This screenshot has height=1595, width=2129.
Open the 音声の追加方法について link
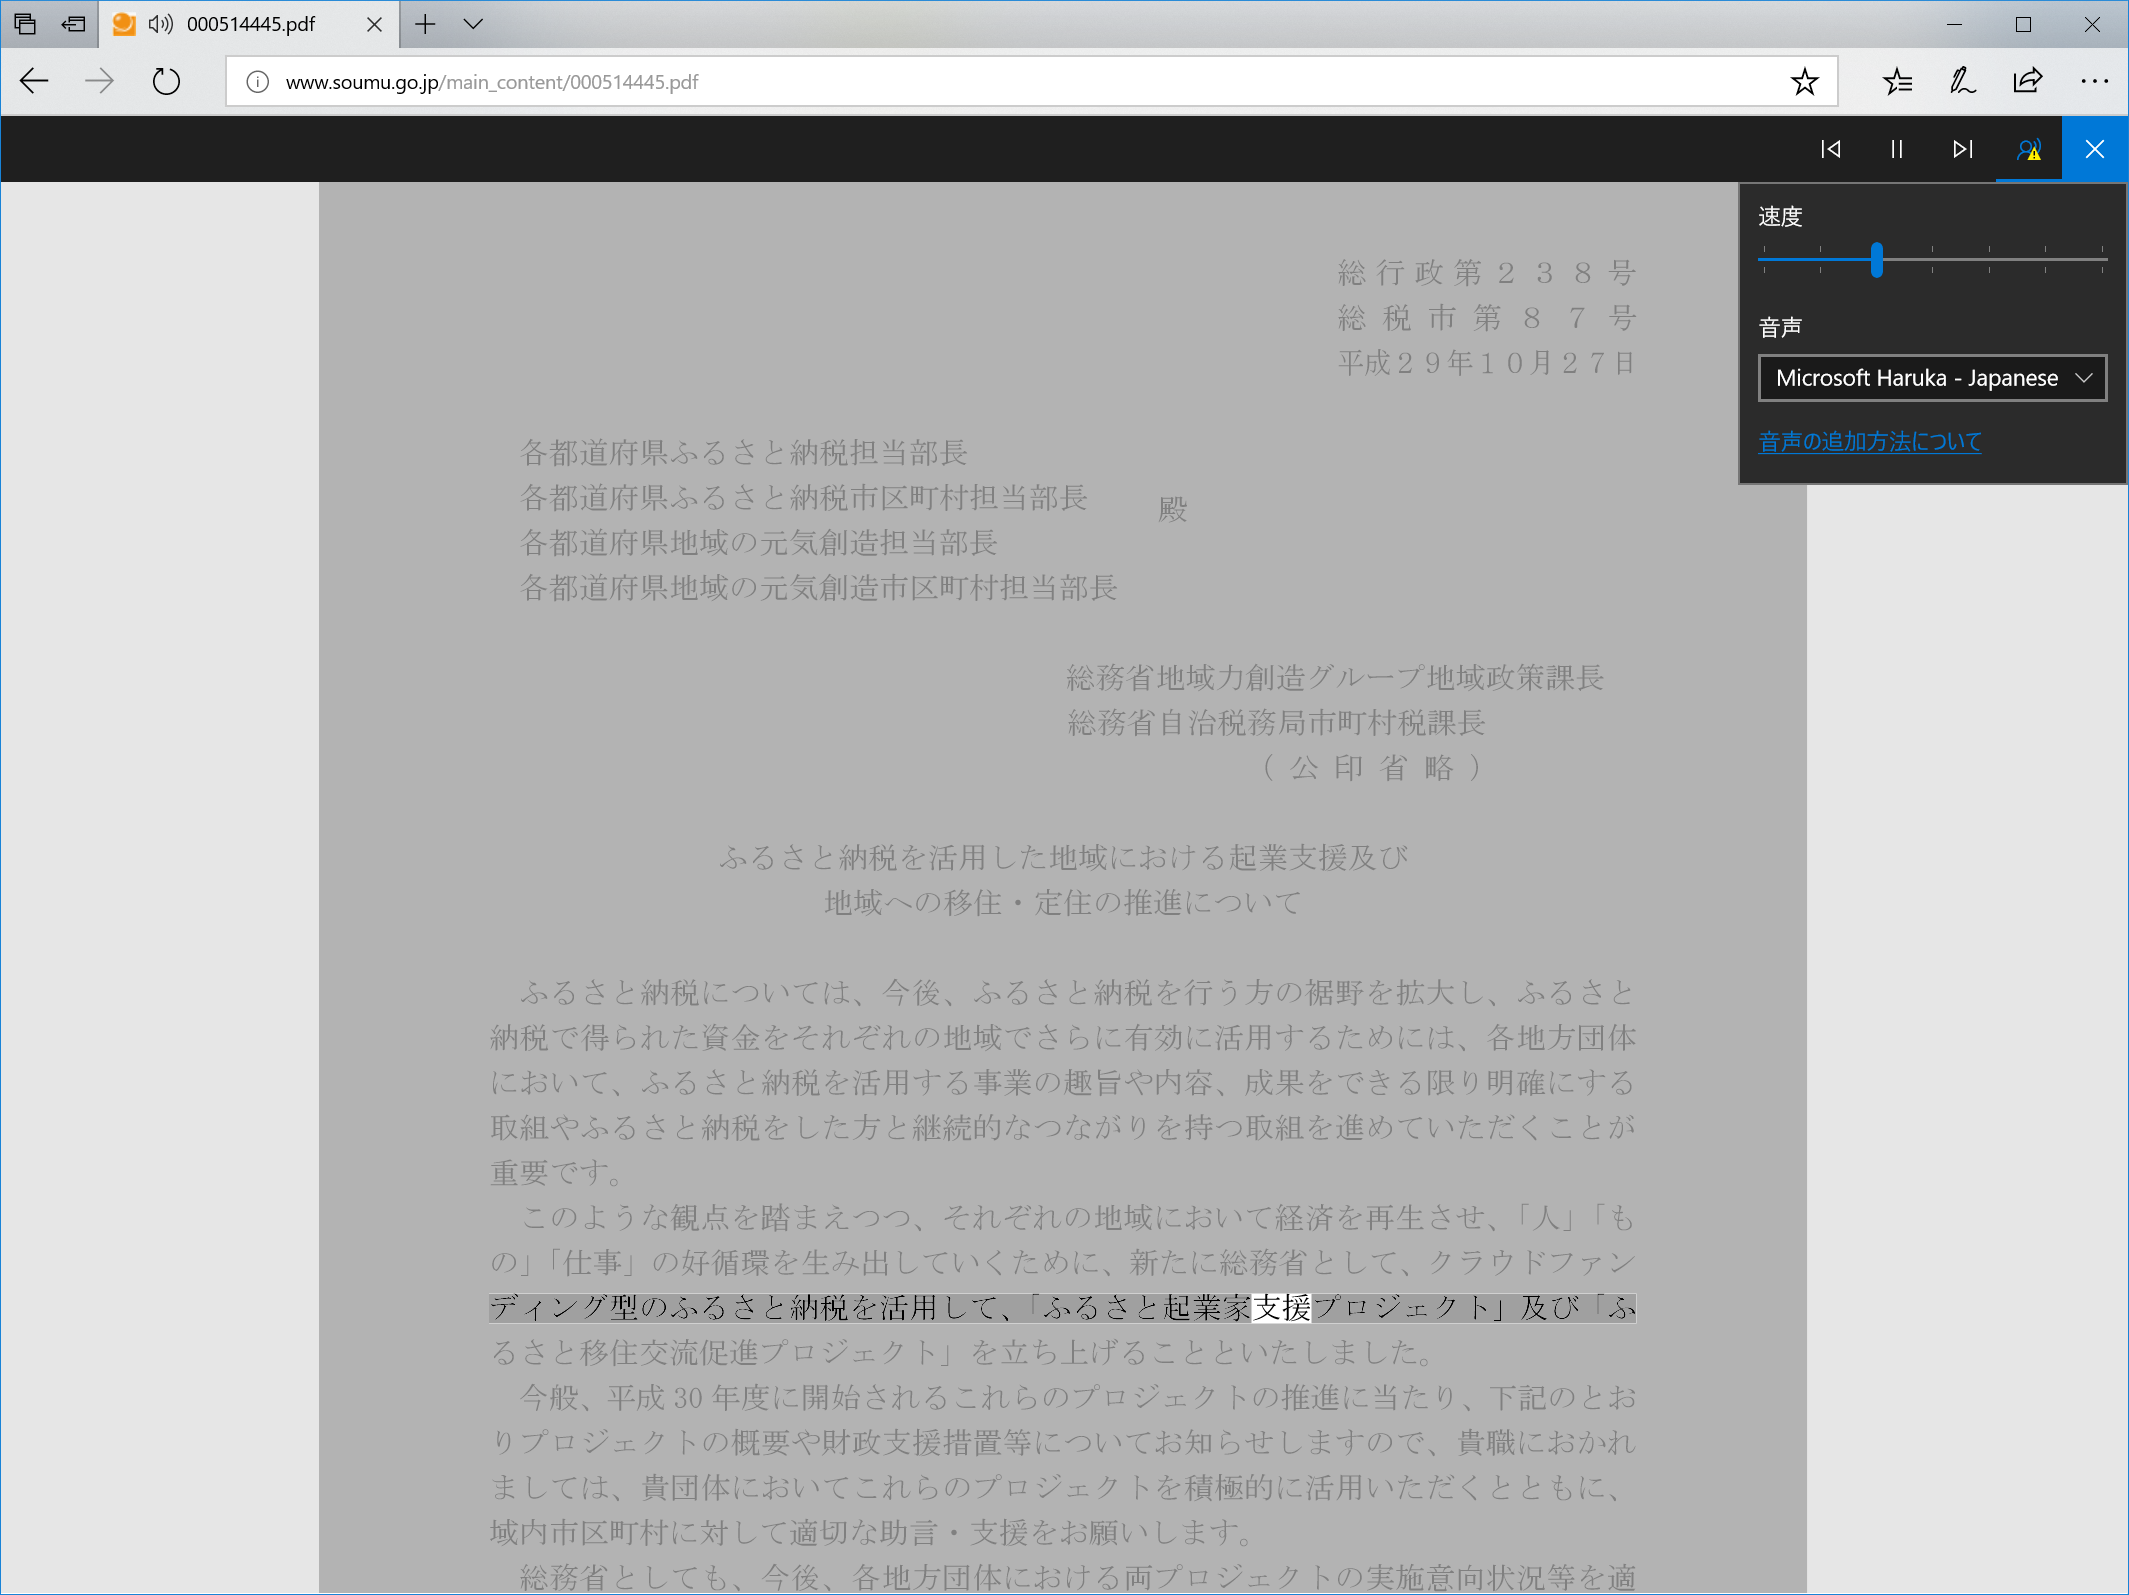(1869, 441)
